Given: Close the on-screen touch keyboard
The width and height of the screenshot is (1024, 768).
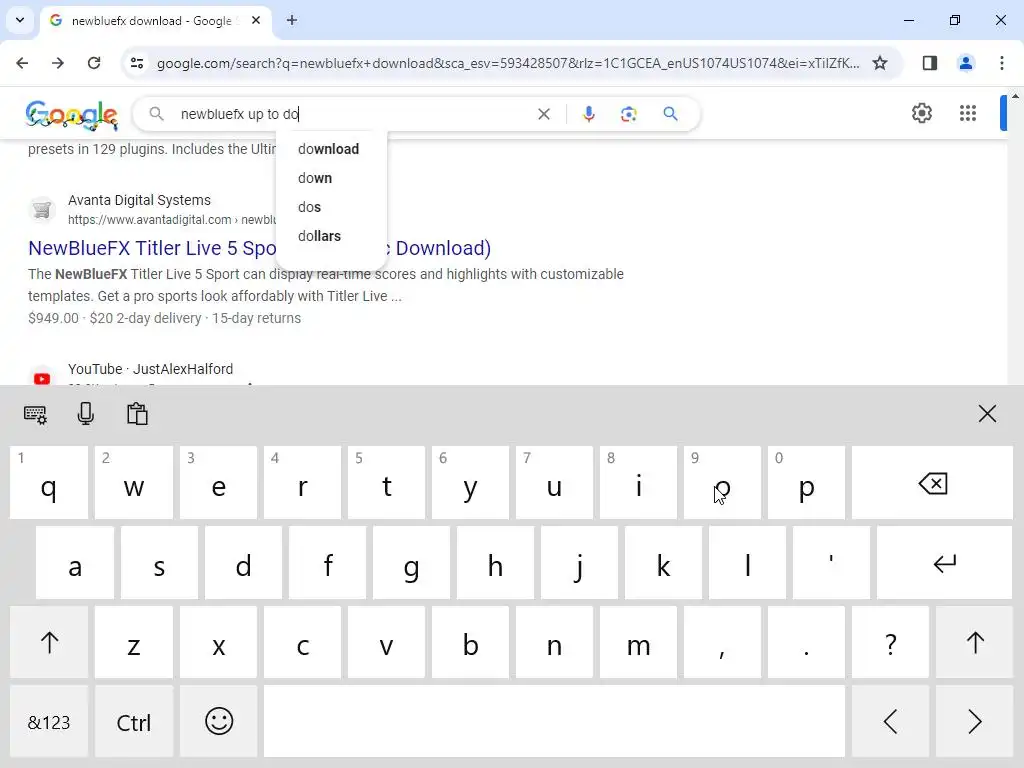Looking at the screenshot, I should [x=987, y=413].
